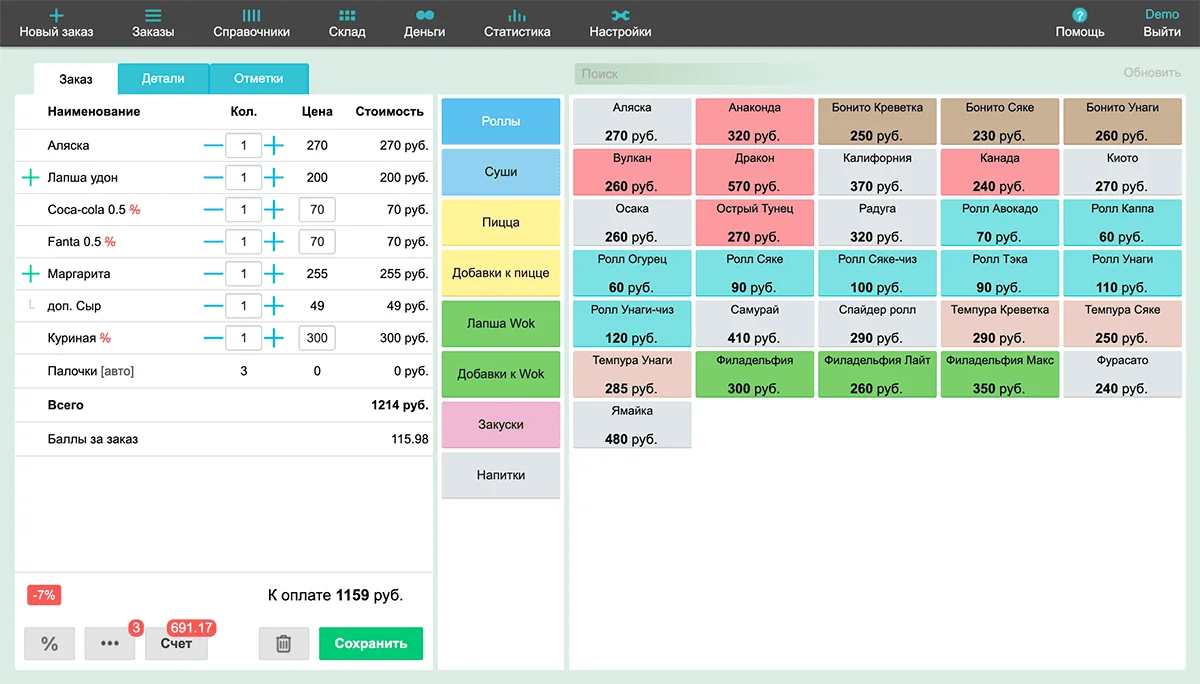Open the Заказы list icon
The width and height of the screenshot is (1200, 684).
click(x=153, y=16)
